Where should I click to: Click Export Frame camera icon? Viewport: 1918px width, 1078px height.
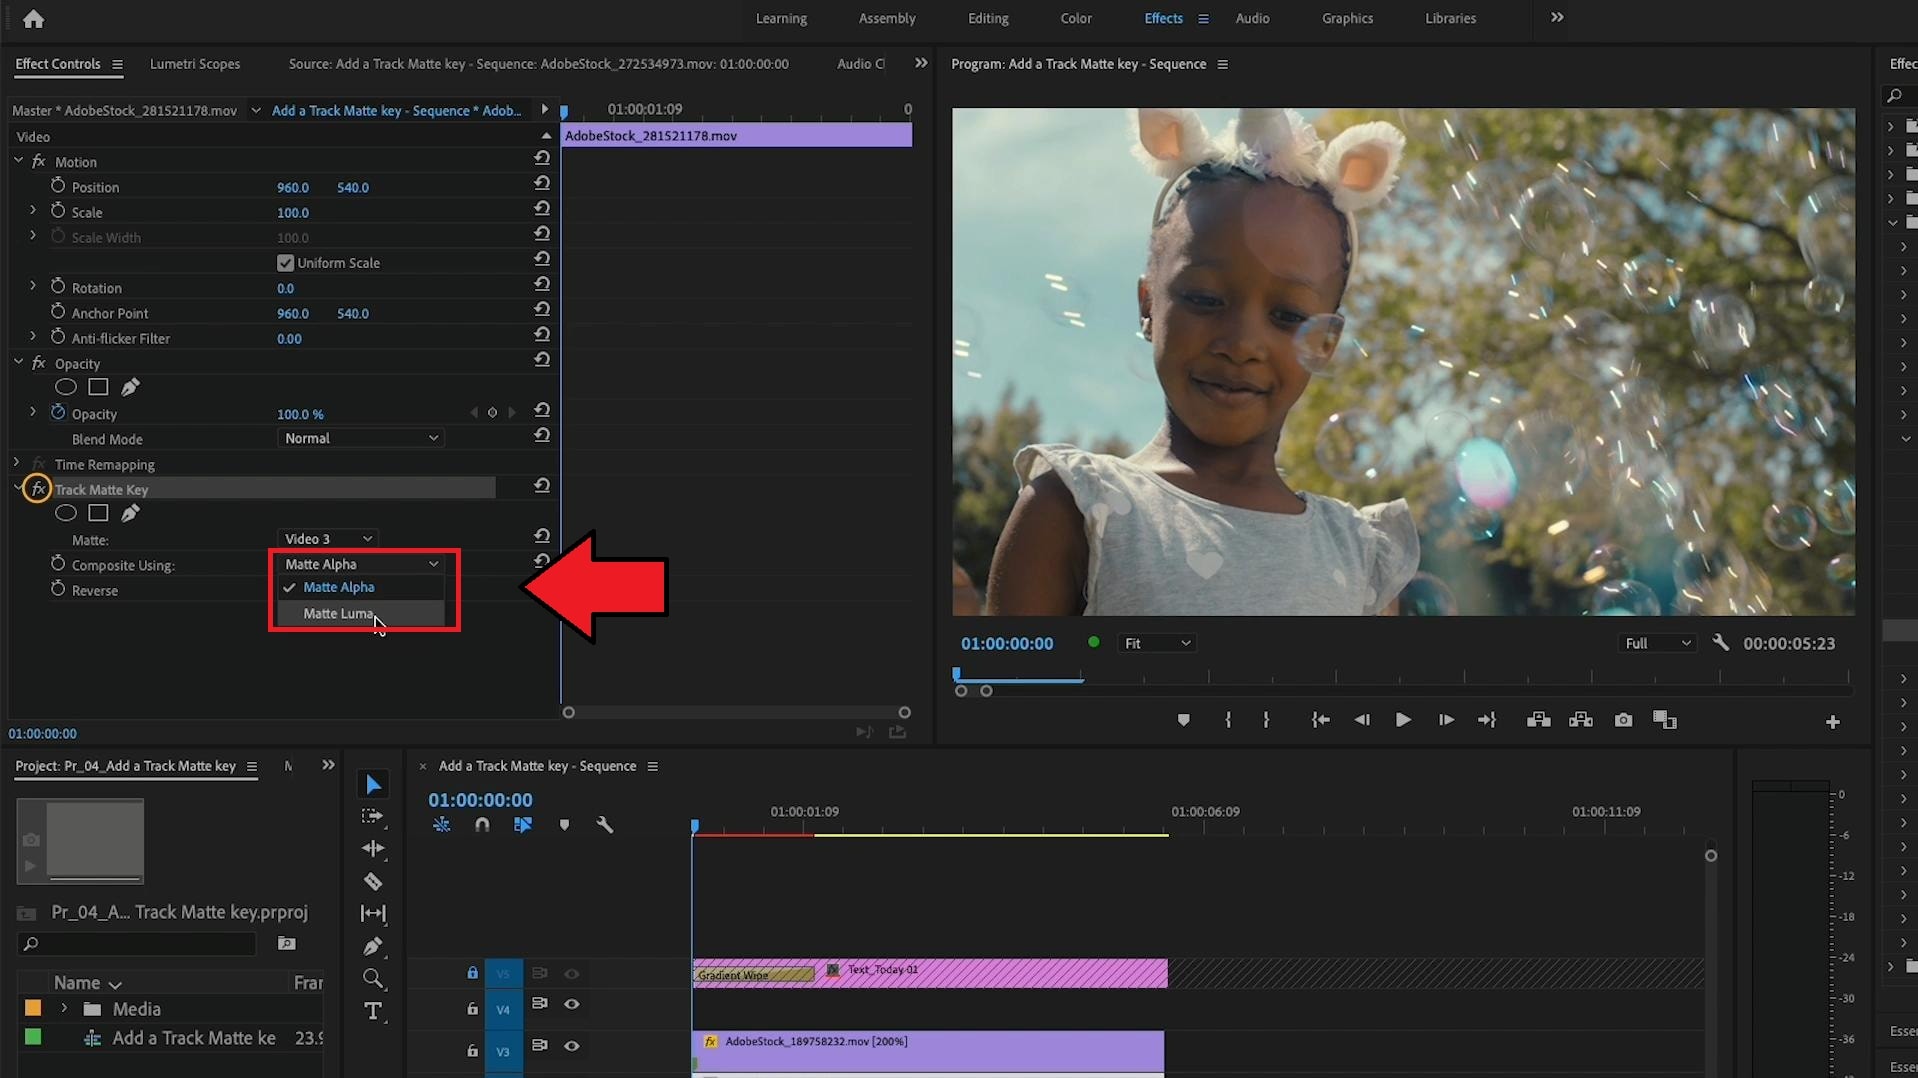tap(1623, 720)
